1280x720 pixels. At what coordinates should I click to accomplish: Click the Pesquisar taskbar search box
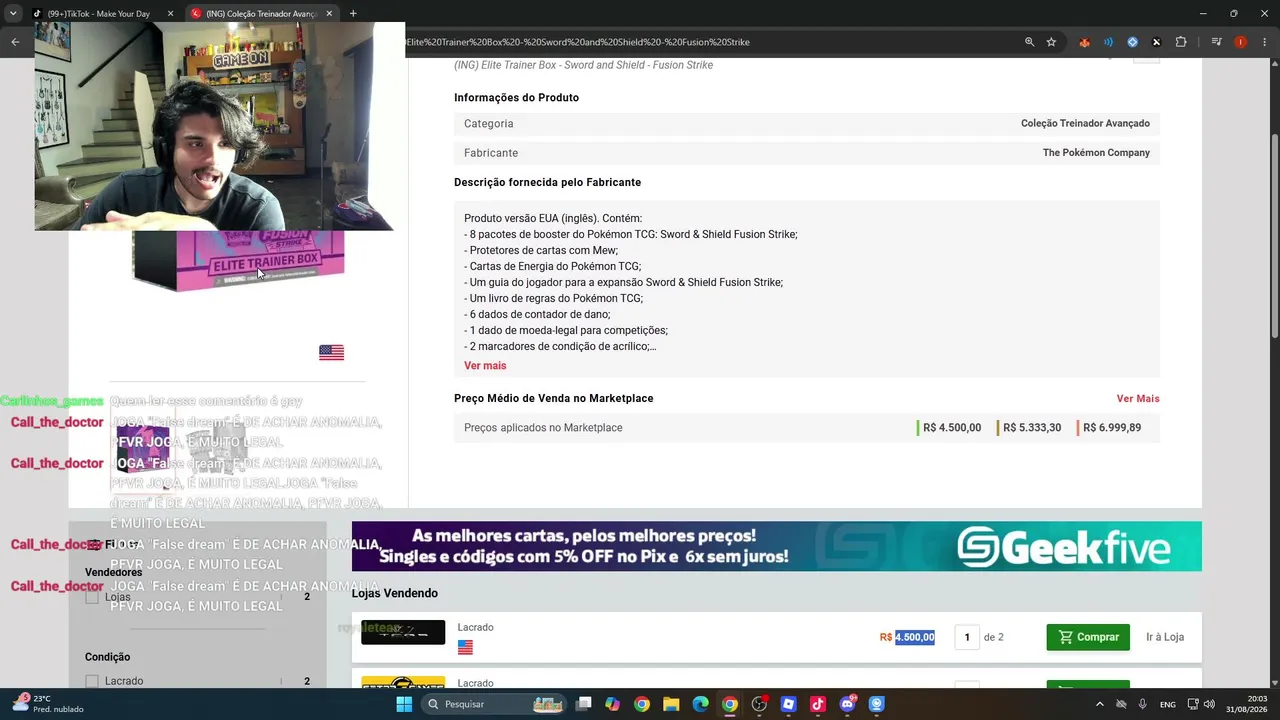click(x=493, y=704)
